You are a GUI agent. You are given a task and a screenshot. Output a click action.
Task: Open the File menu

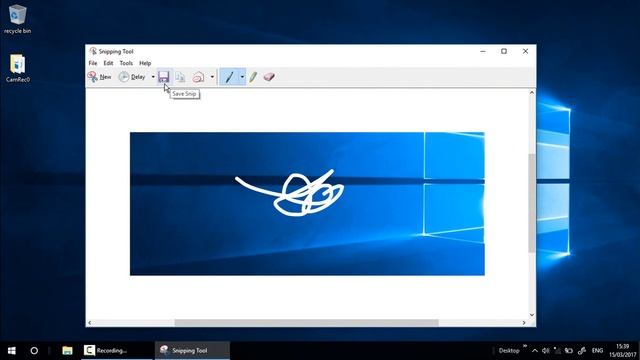click(93, 63)
